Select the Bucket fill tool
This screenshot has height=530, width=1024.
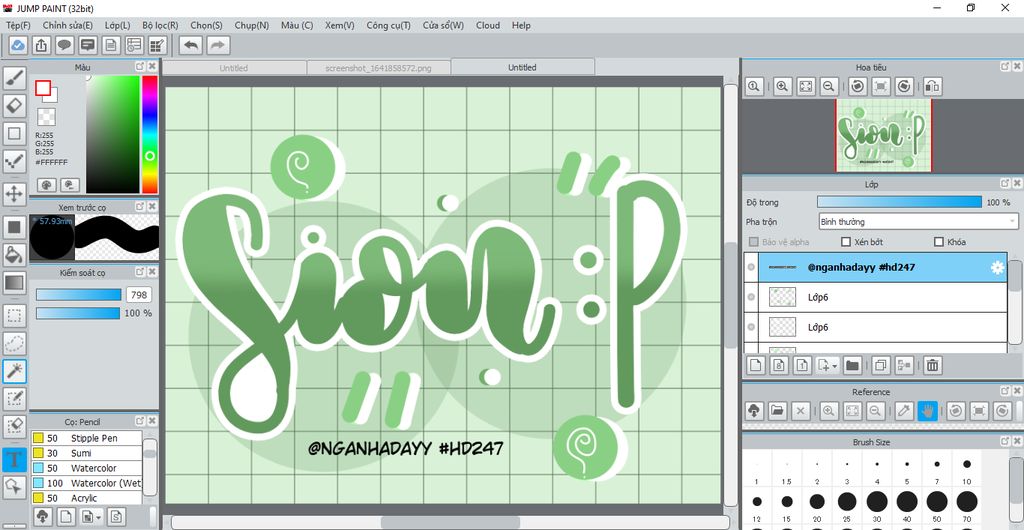tap(14, 253)
